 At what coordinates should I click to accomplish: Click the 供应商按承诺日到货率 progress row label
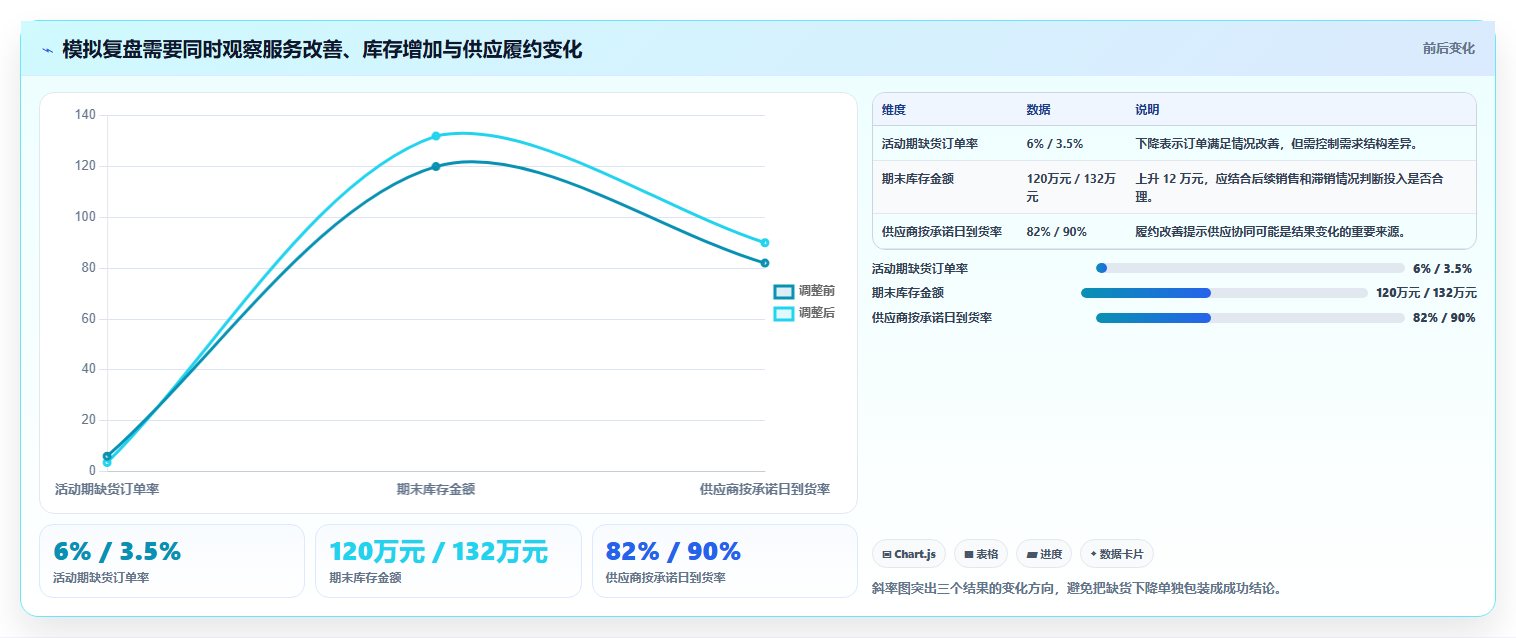[x=932, y=318]
